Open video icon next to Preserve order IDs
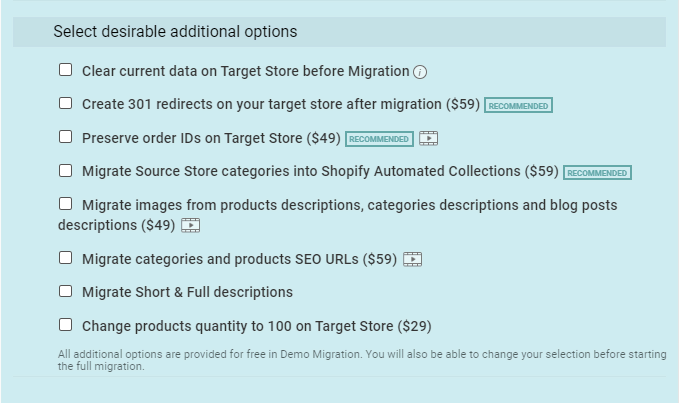 click(428, 139)
